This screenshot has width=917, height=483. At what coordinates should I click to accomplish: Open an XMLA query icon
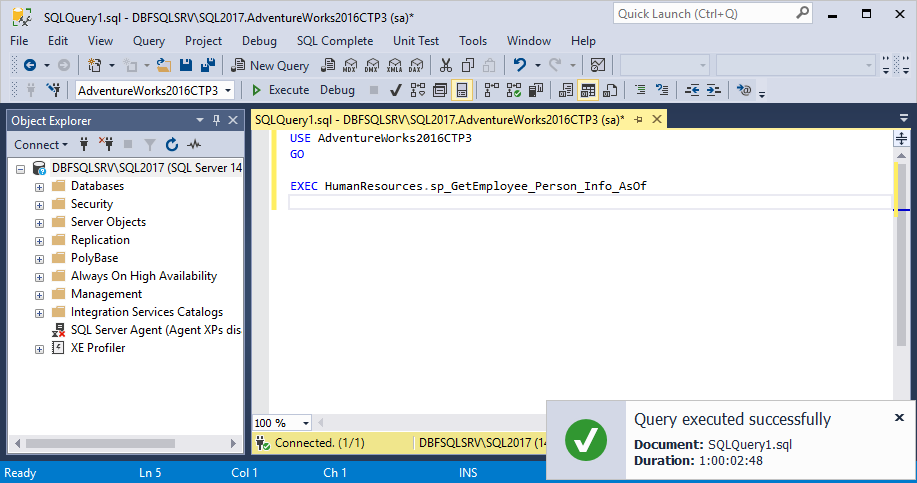(x=394, y=65)
